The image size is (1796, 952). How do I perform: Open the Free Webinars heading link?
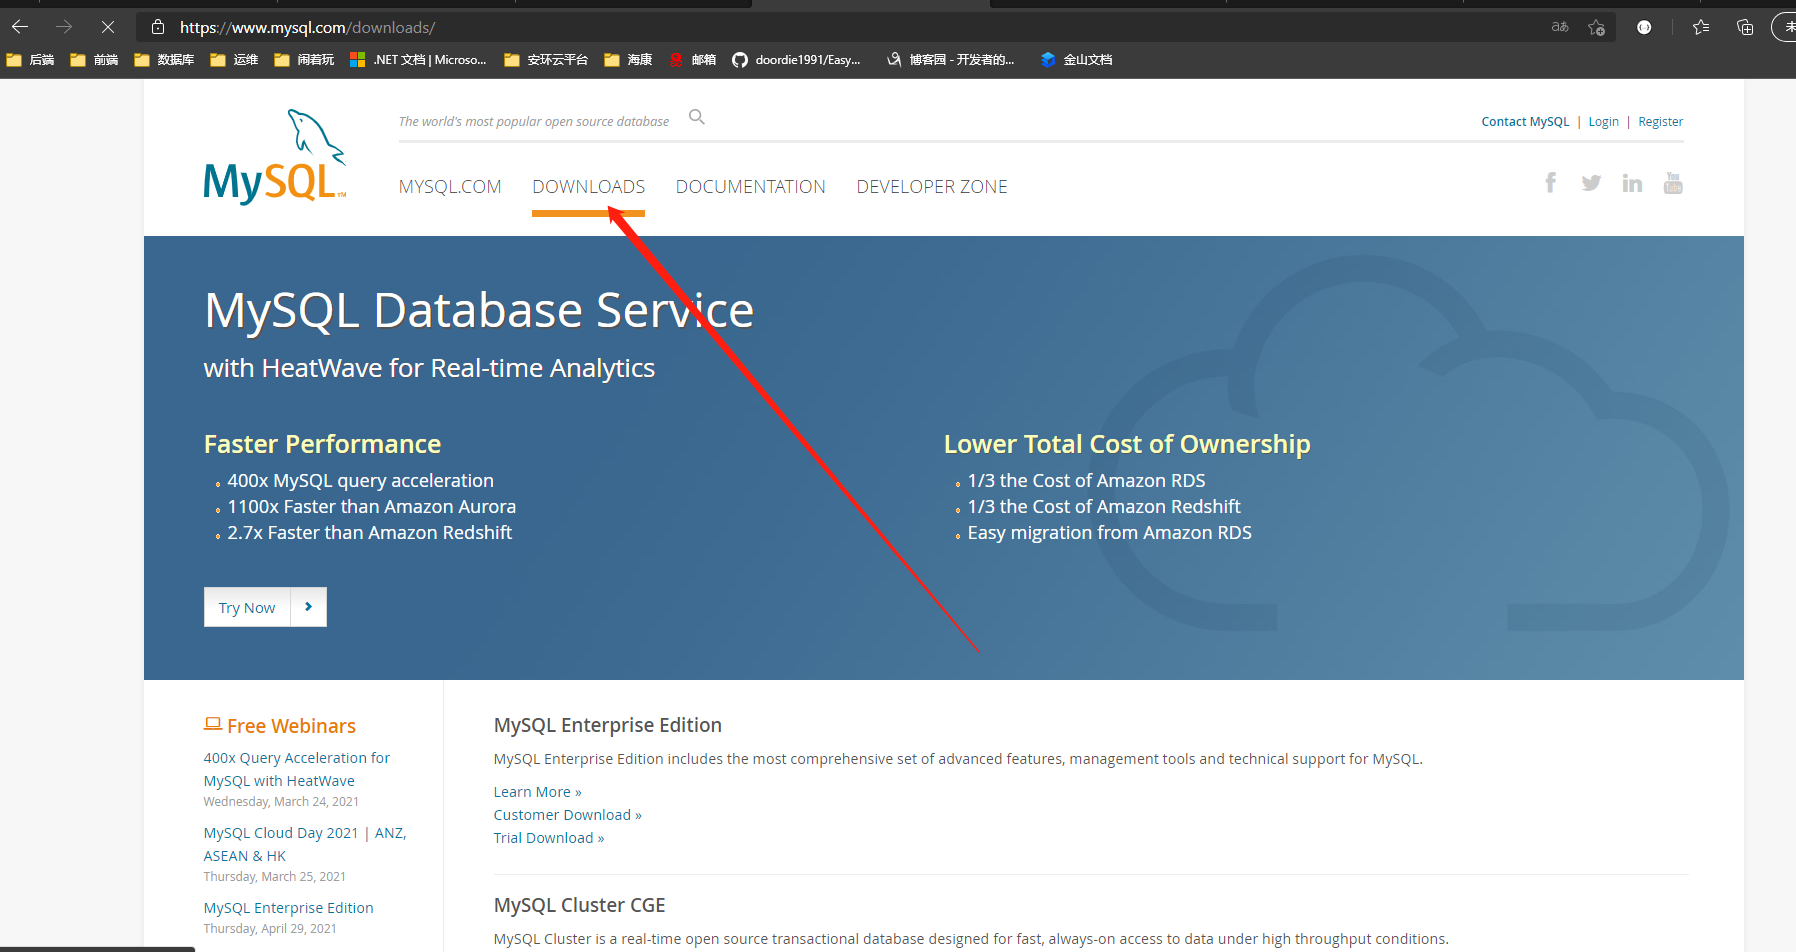pyautogui.click(x=291, y=726)
